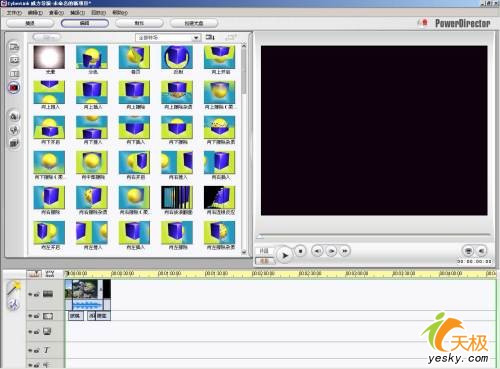Click the Create Disc mode button

194,23
